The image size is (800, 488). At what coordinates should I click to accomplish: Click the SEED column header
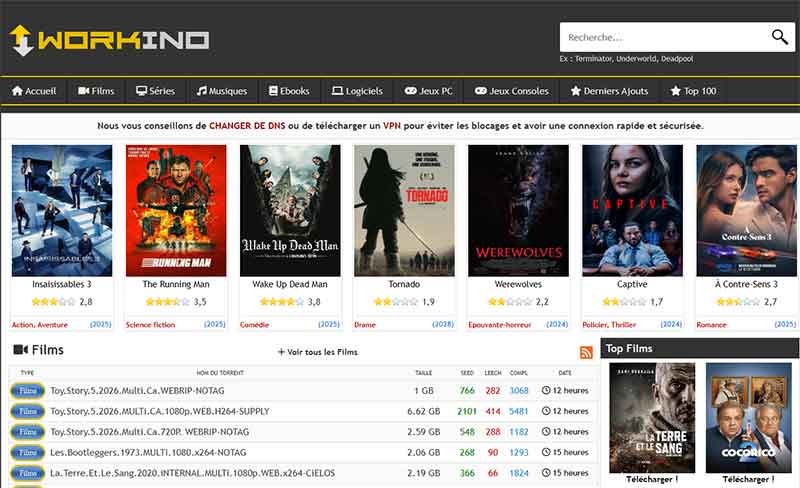[467, 373]
